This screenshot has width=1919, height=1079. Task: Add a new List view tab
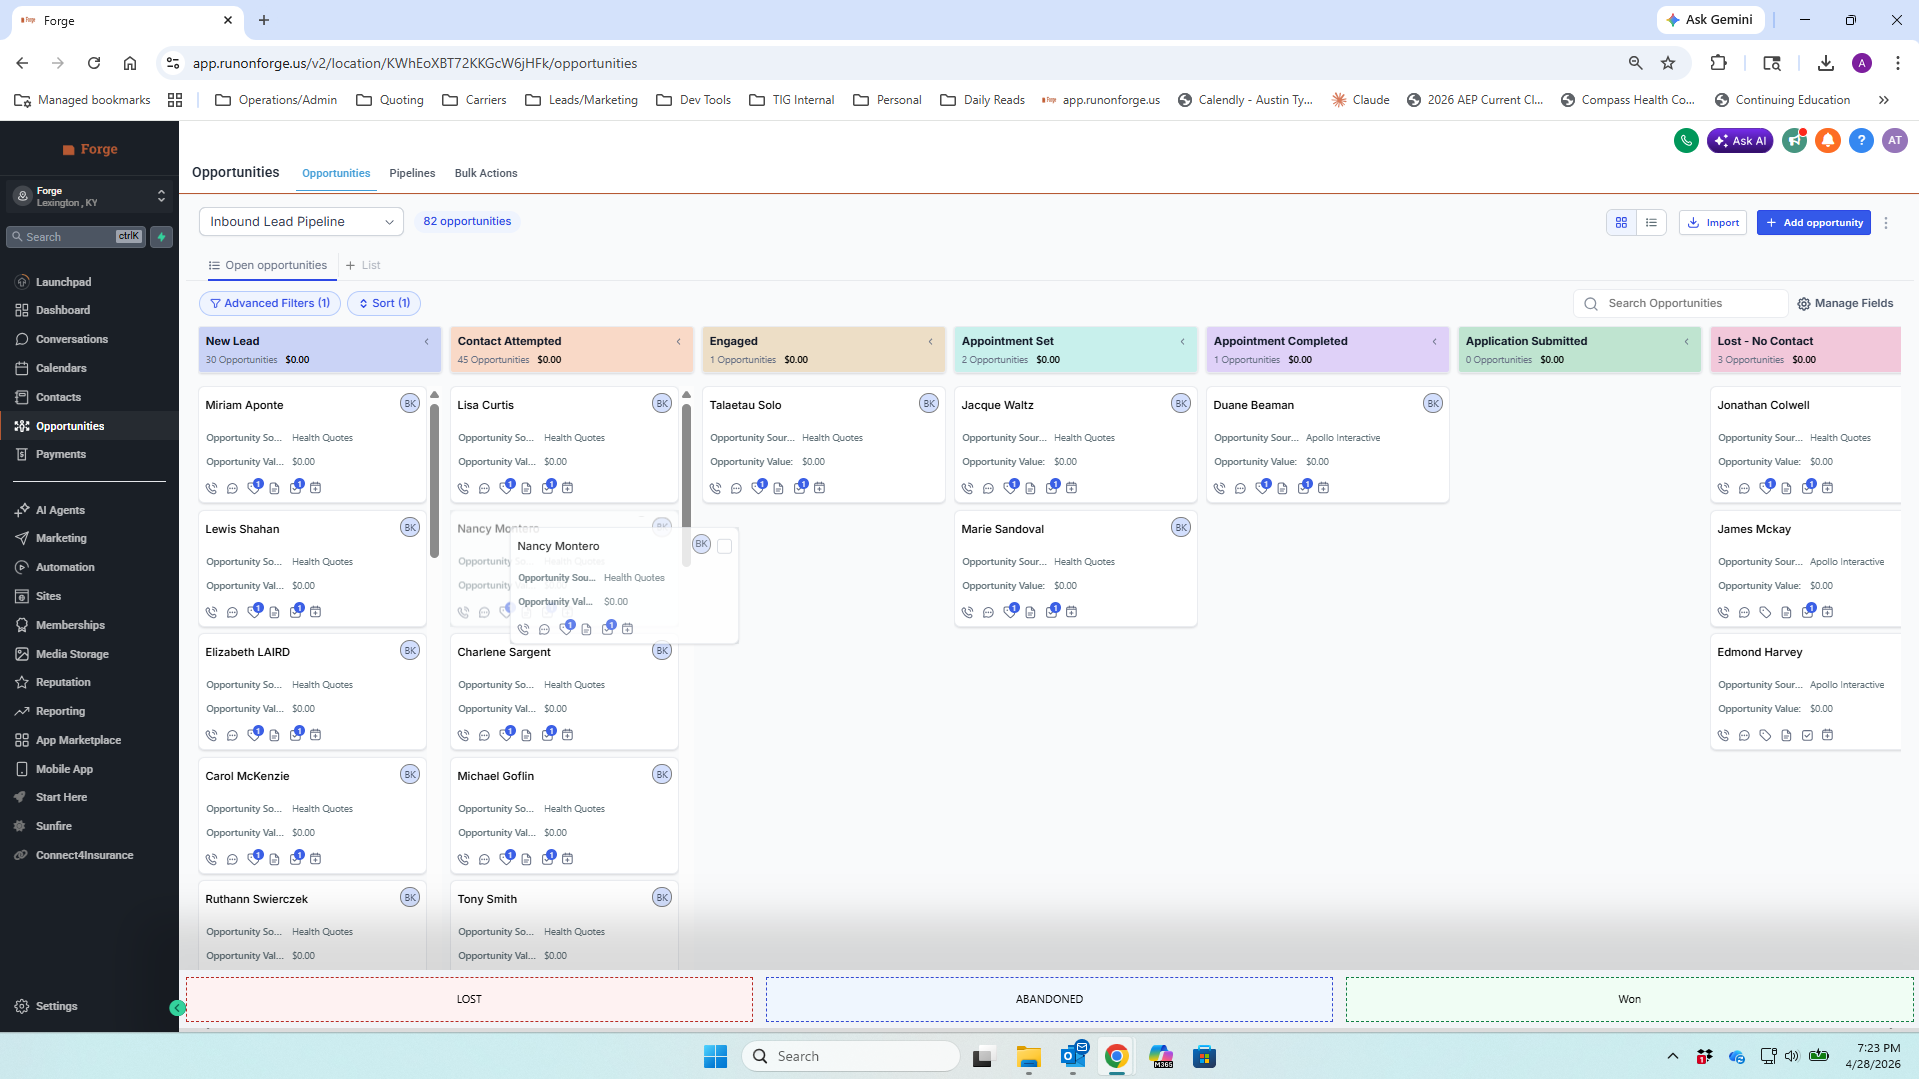[363, 265]
